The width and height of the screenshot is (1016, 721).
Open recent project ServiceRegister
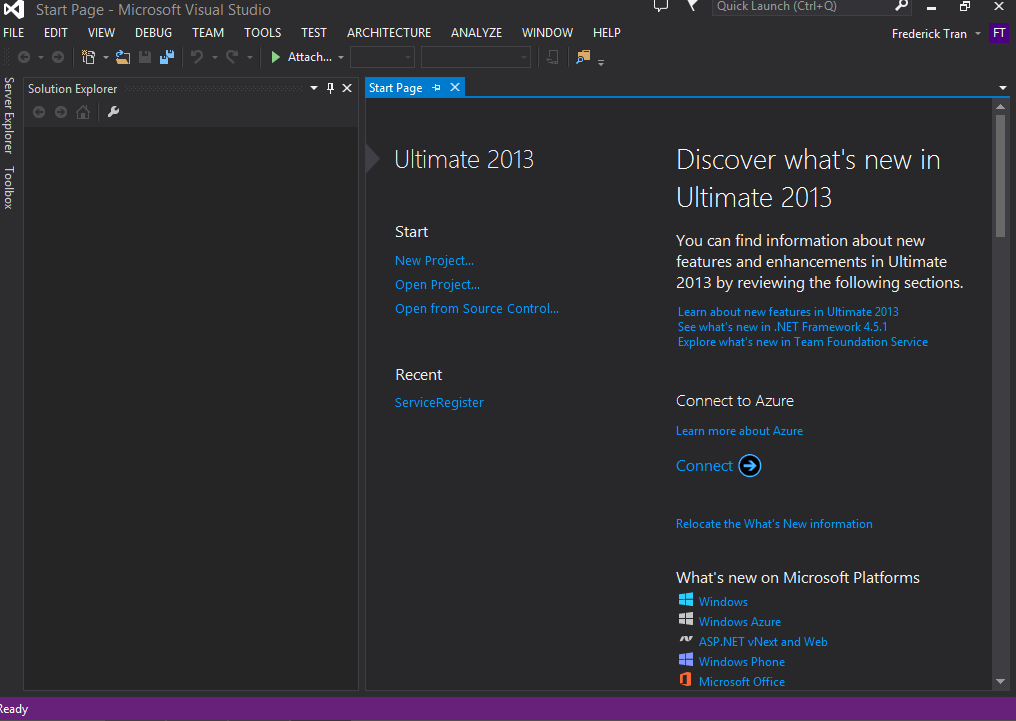pos(439,402)
